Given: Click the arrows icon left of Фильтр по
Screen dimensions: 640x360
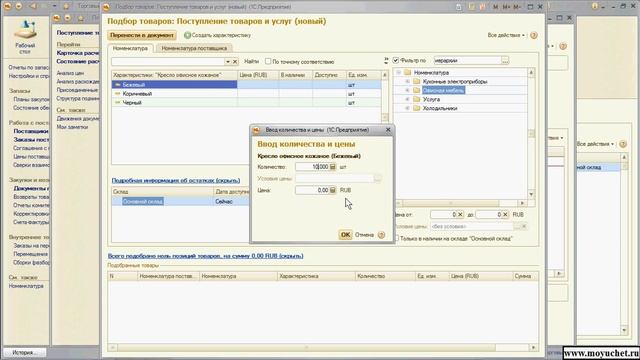Looking at the screenshot, I should pos(386,61).
